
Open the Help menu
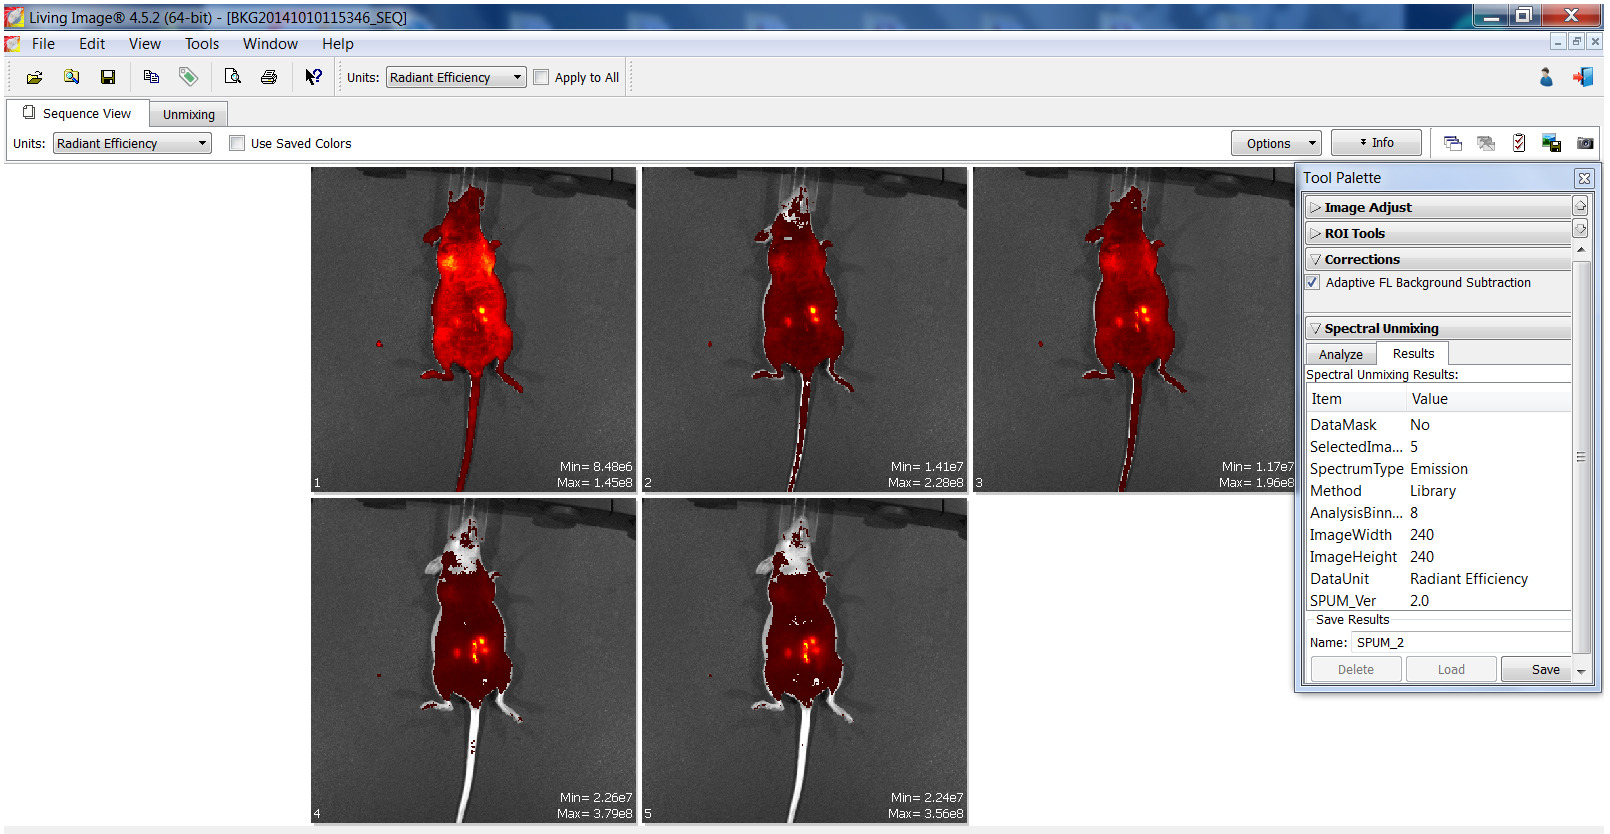pyautogui.click(x=338, y=44)
